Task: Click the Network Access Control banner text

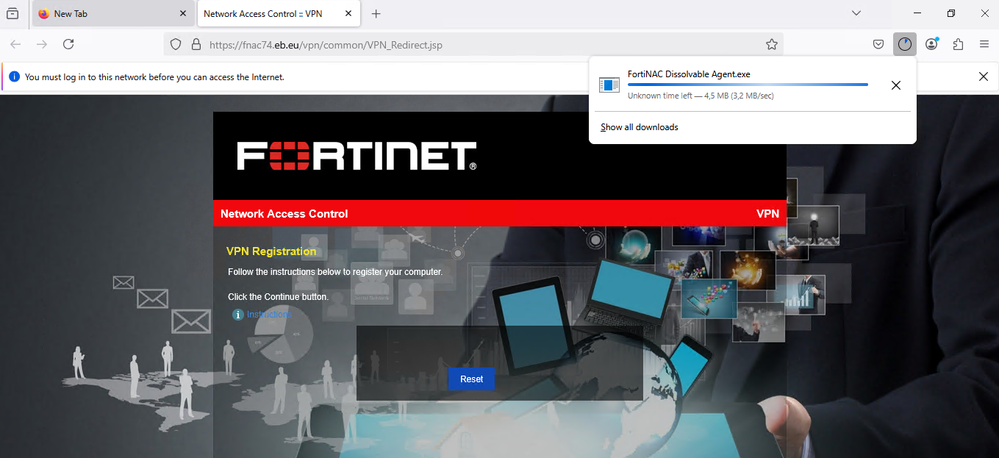Action: pyautogui.click(x=284, y=214)
